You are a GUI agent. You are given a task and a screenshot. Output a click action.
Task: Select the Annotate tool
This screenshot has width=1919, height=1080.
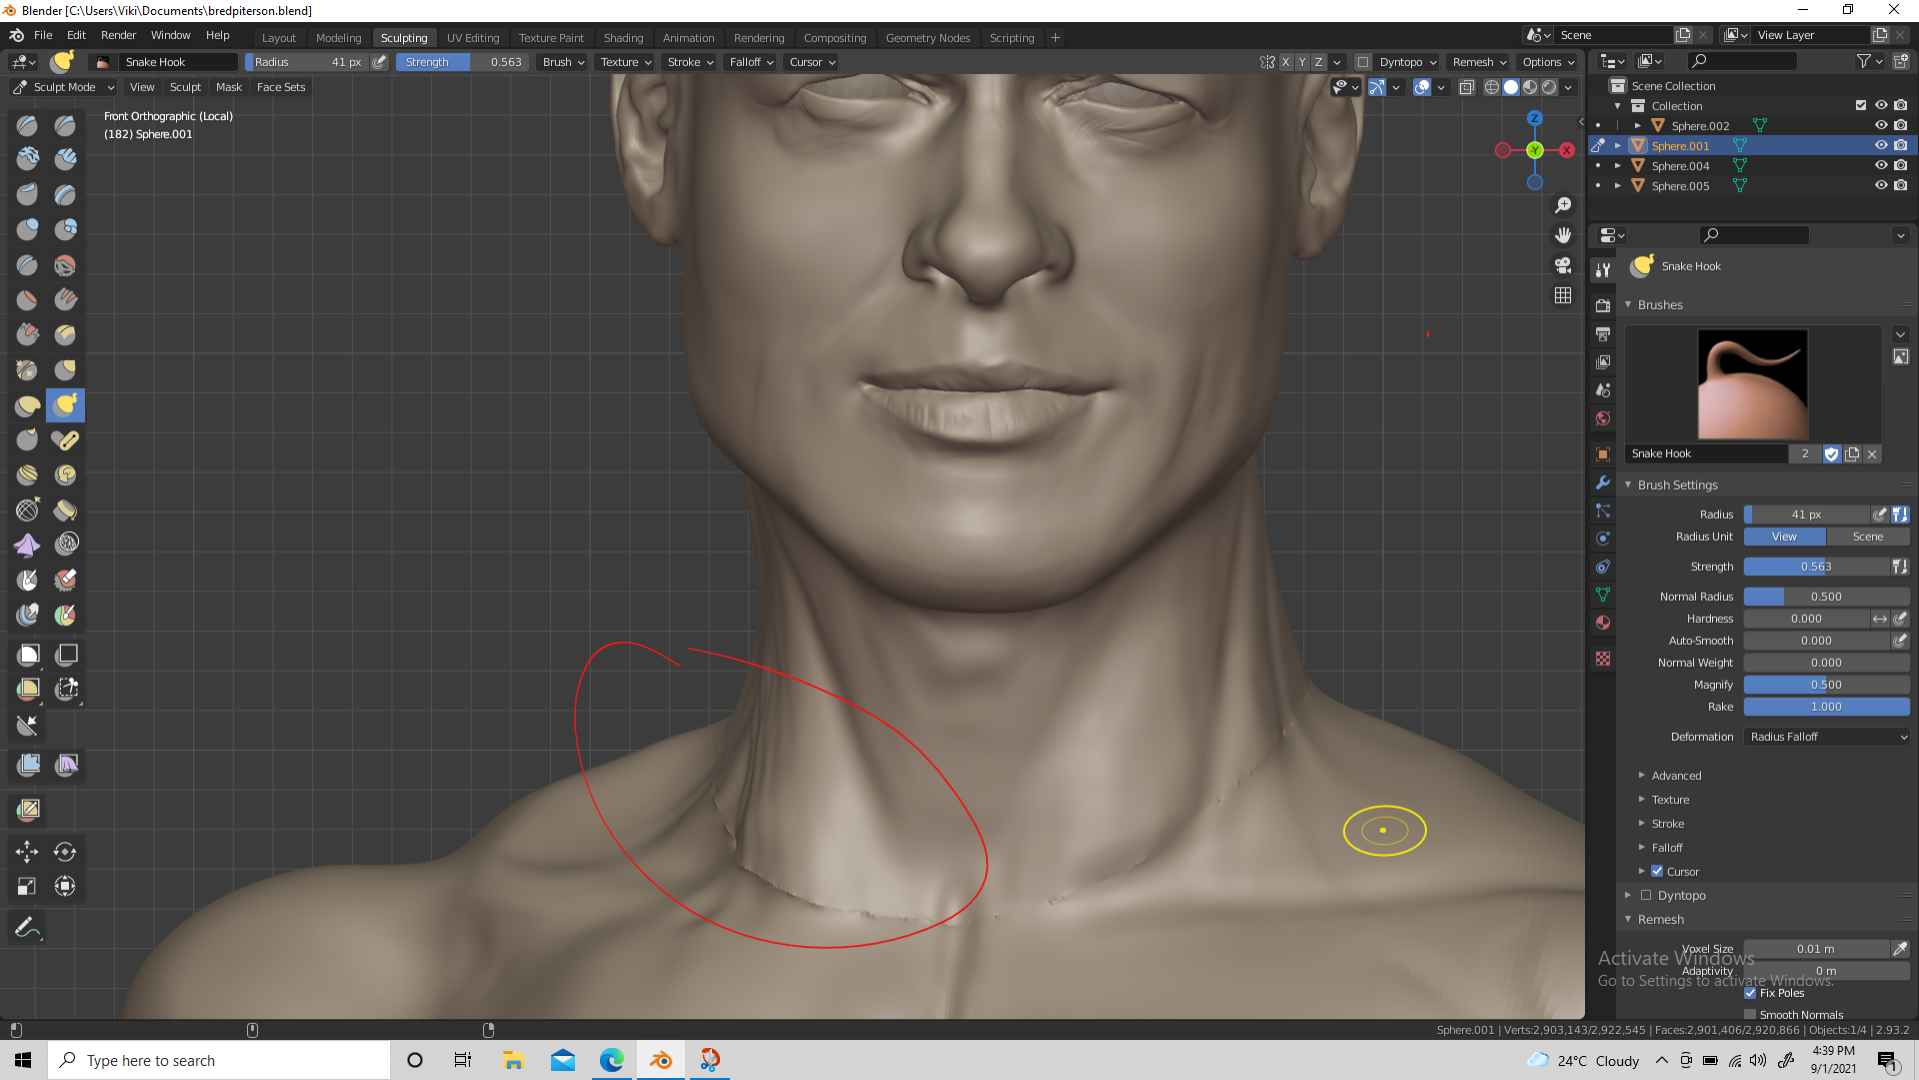[27, 928]
